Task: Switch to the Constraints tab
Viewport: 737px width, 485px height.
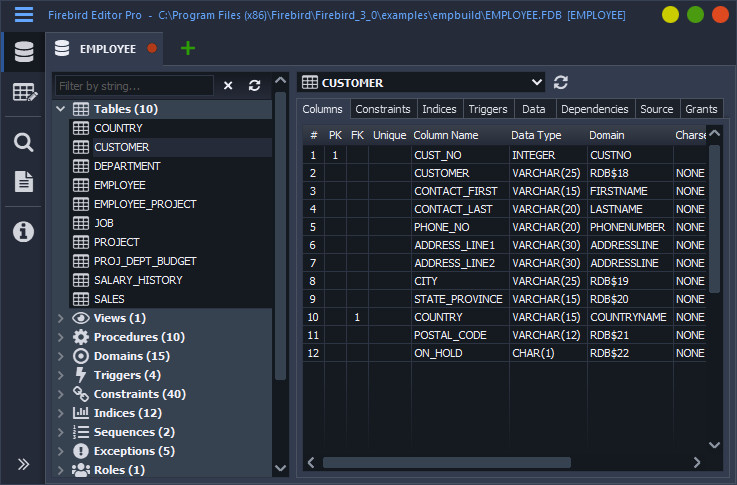Action: [x=383, y=109]
